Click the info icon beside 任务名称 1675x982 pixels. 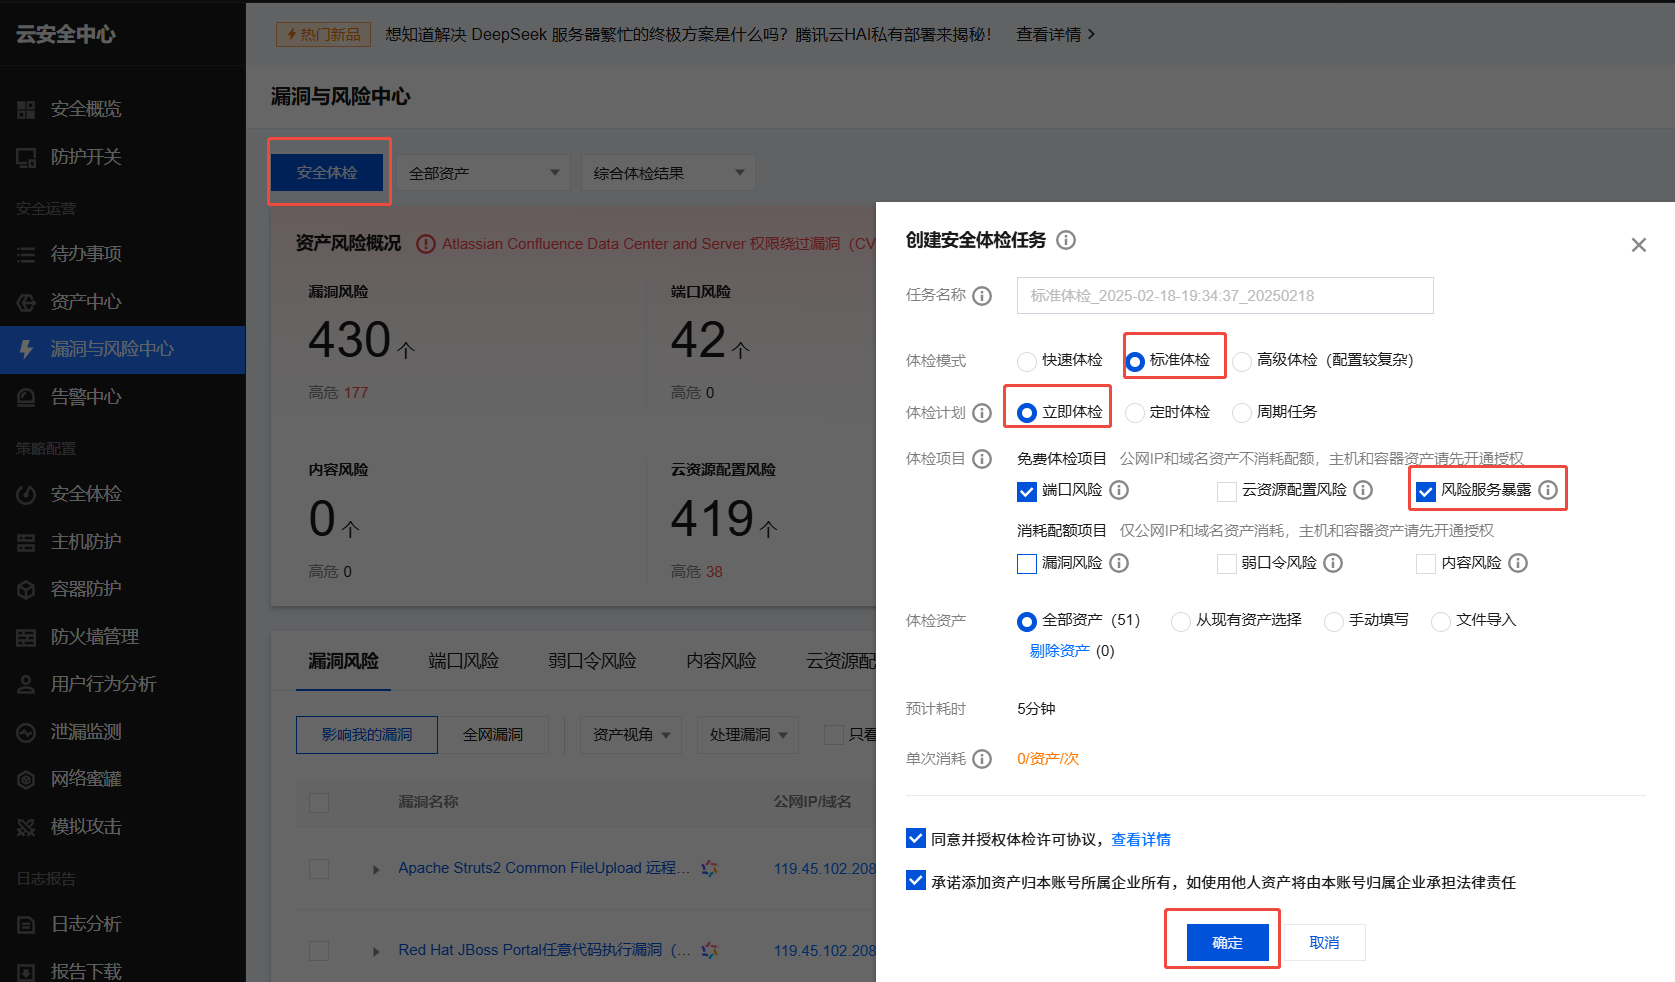[x=982, y=295]
